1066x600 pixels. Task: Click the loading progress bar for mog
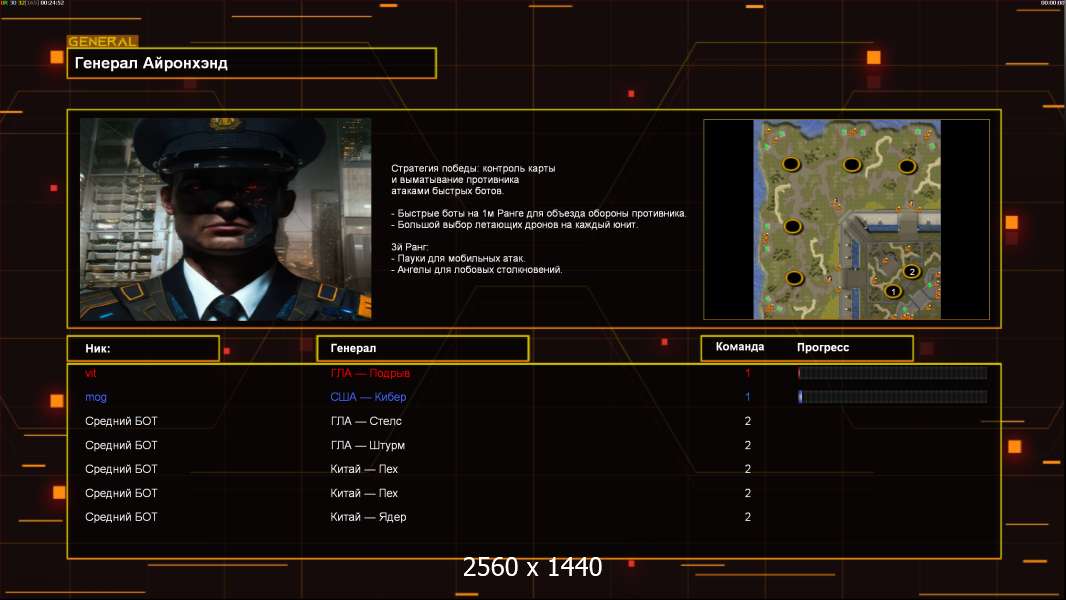pos(893,397)
